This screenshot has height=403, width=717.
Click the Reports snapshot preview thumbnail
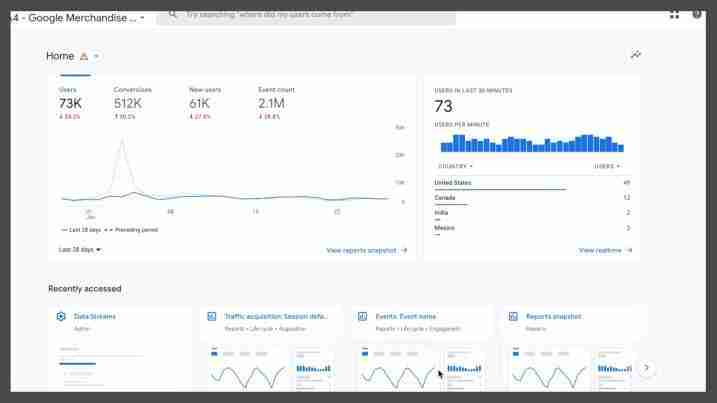click(x=572, y=368)
